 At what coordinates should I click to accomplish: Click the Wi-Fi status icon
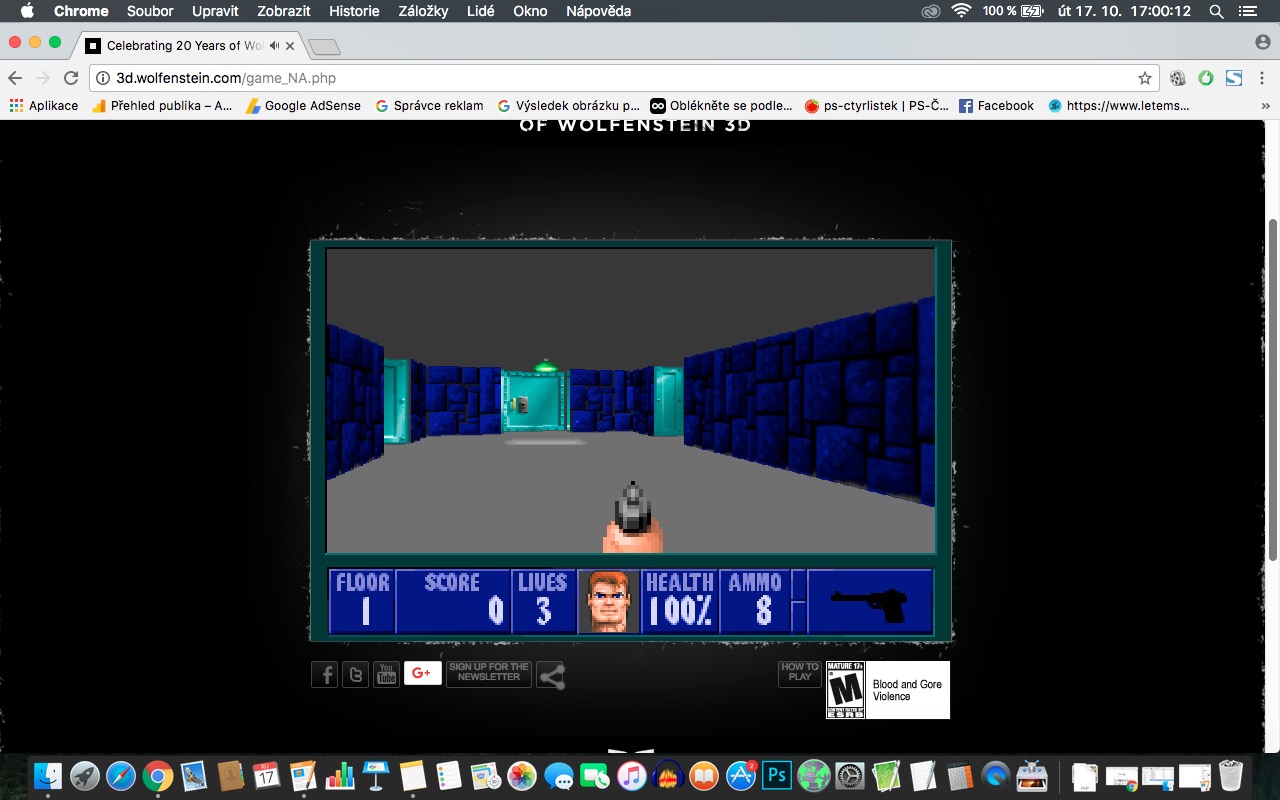(x=962, y=11)
